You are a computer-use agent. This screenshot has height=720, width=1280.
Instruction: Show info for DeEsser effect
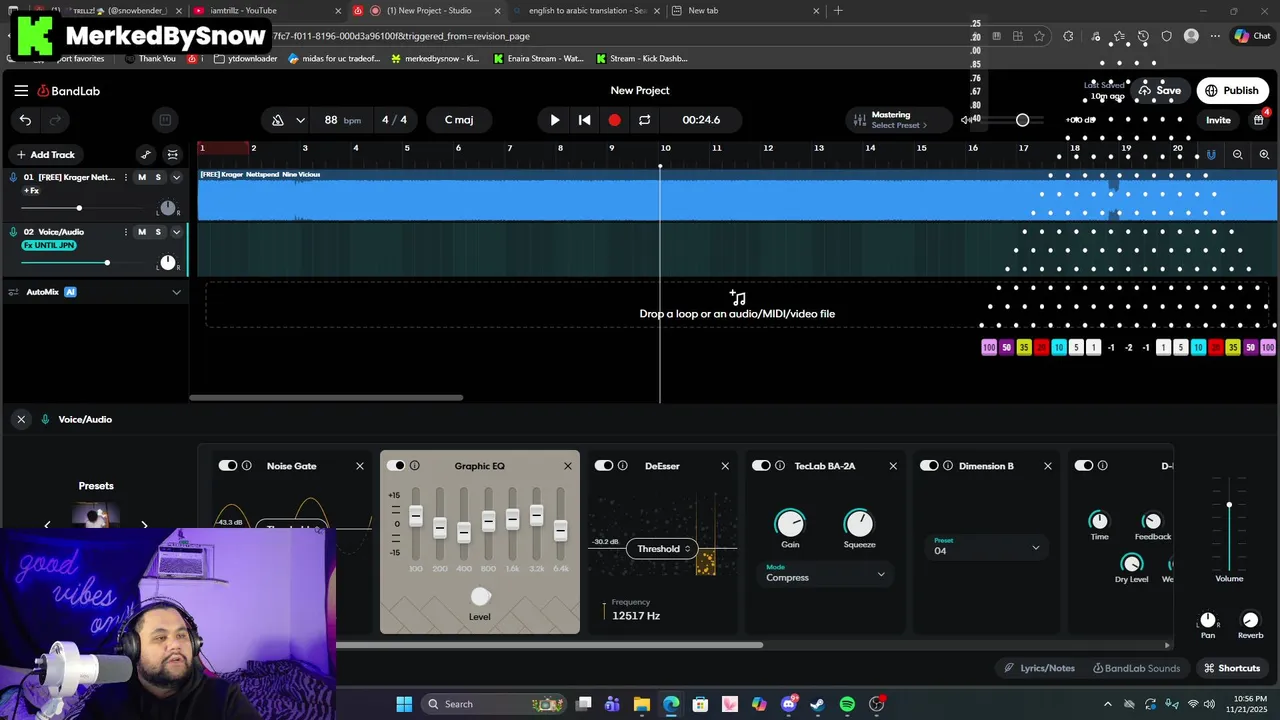pyautogui.click(x=622, y=466)
